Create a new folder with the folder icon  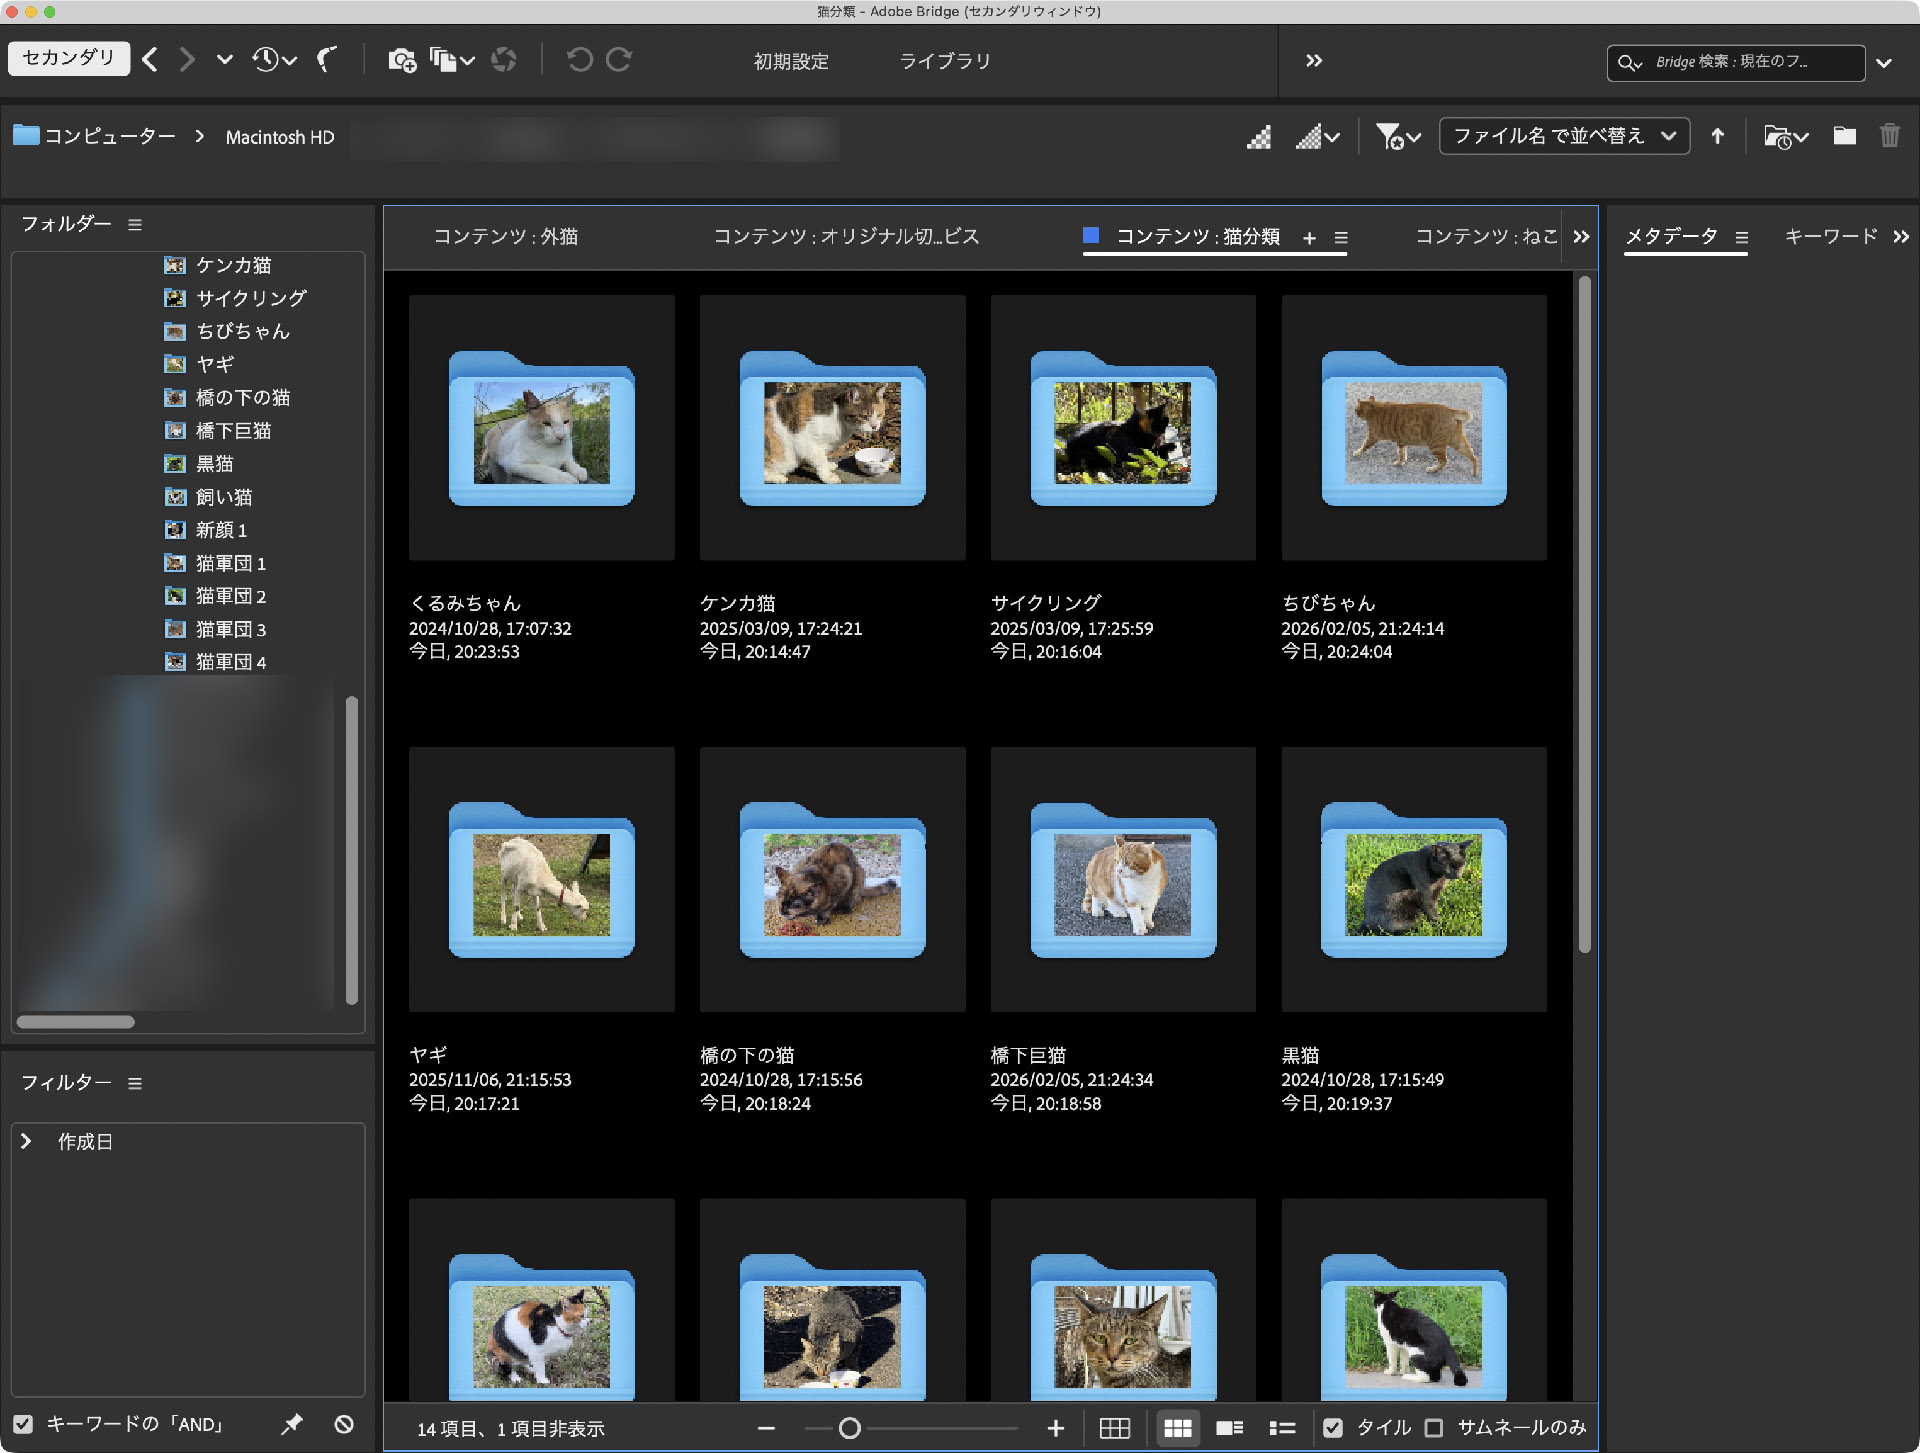[x=1844, y=136]
